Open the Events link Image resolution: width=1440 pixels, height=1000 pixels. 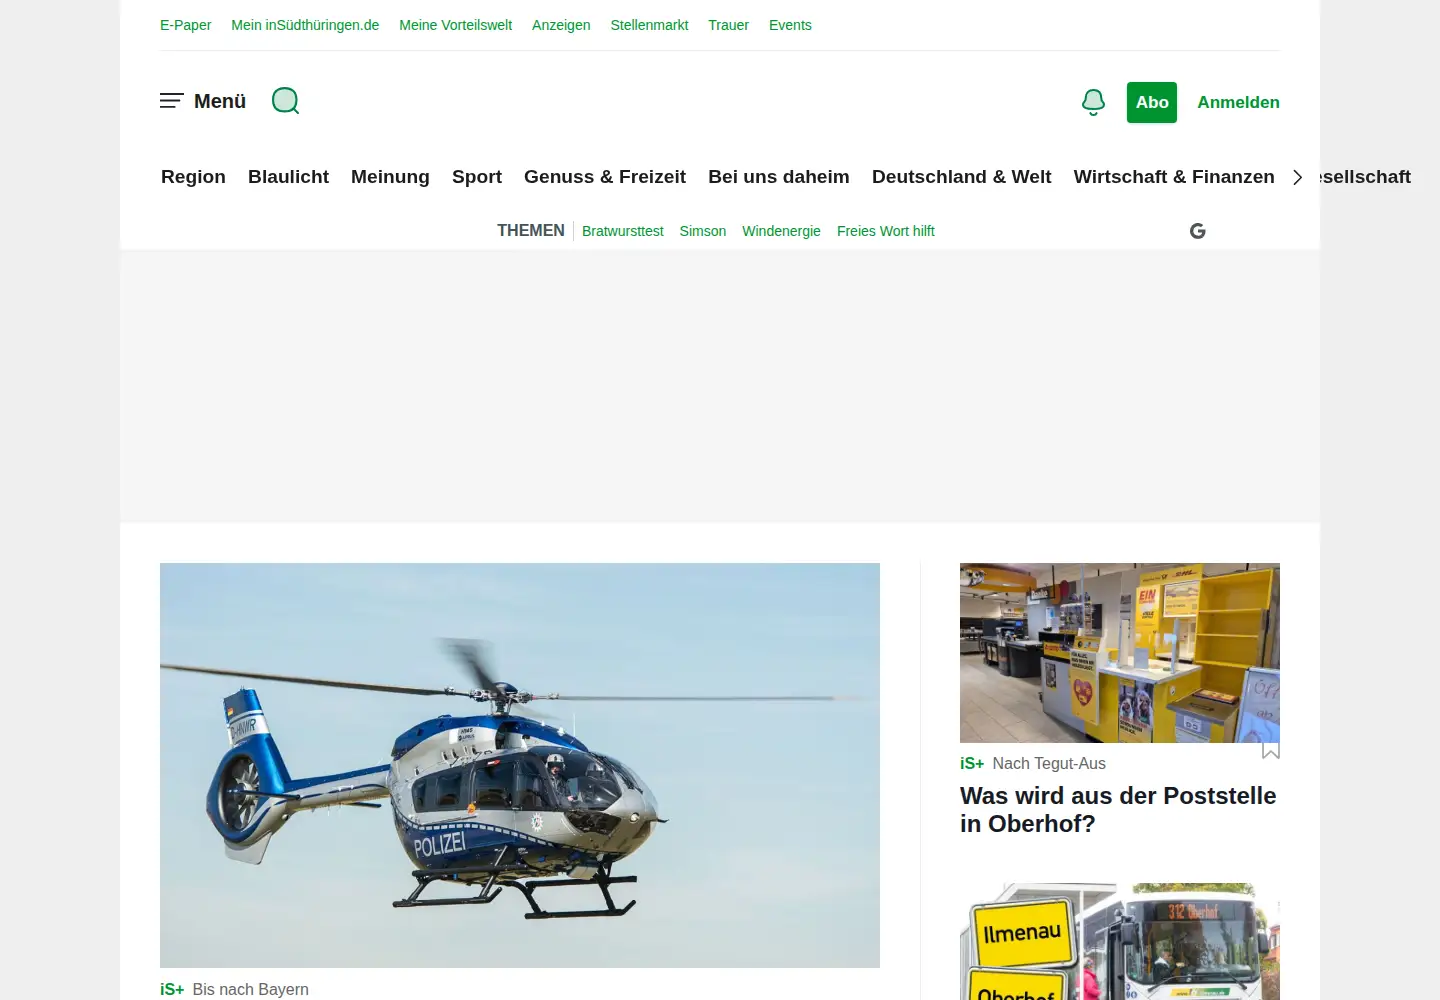point(790,25)
